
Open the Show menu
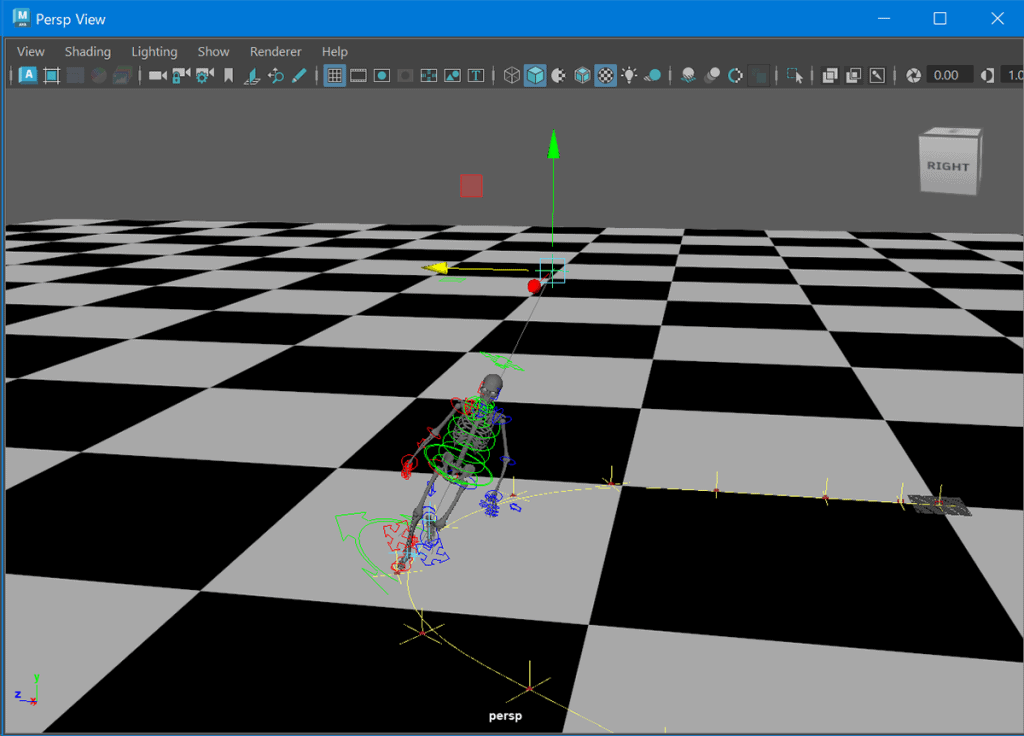pos(214,52)
